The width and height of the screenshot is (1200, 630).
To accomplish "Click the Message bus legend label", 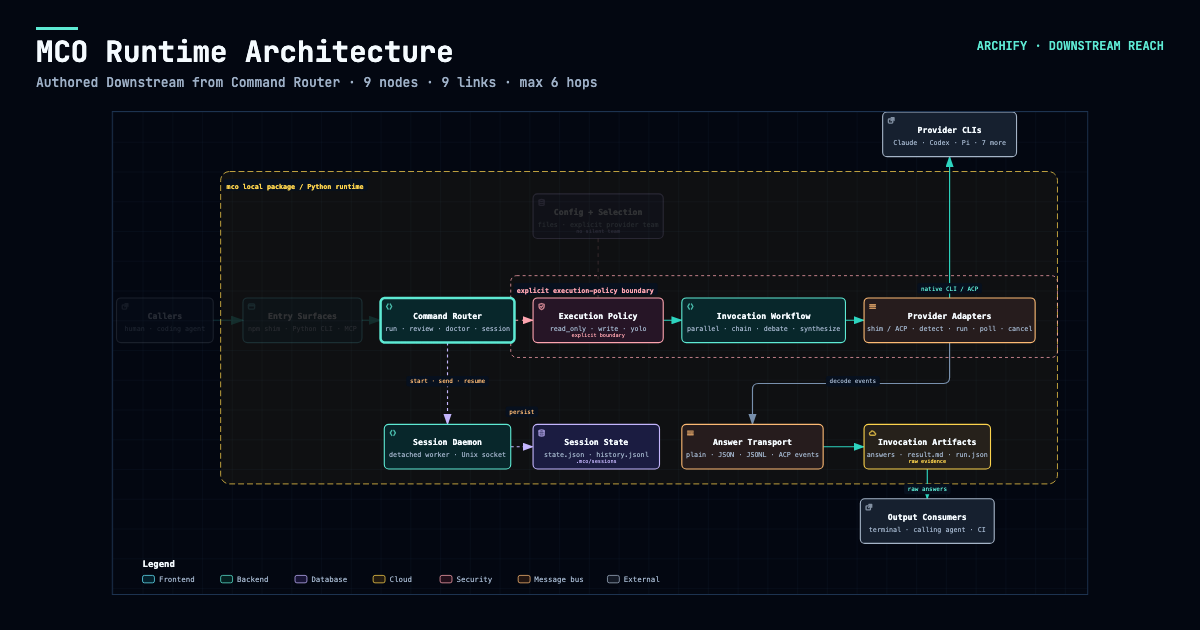I will (559, 579).
